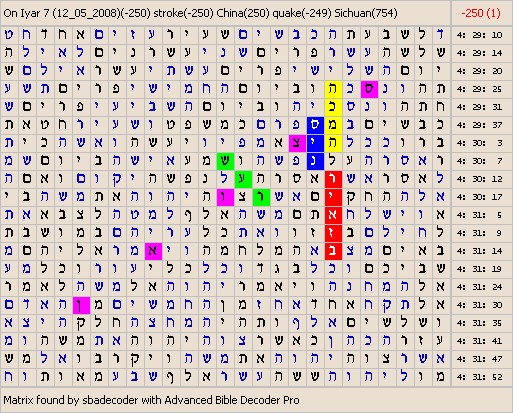The image size is (513, 413).
Task: Select verse reference '4: 31: 30'
Action: (x=479, y=305)
